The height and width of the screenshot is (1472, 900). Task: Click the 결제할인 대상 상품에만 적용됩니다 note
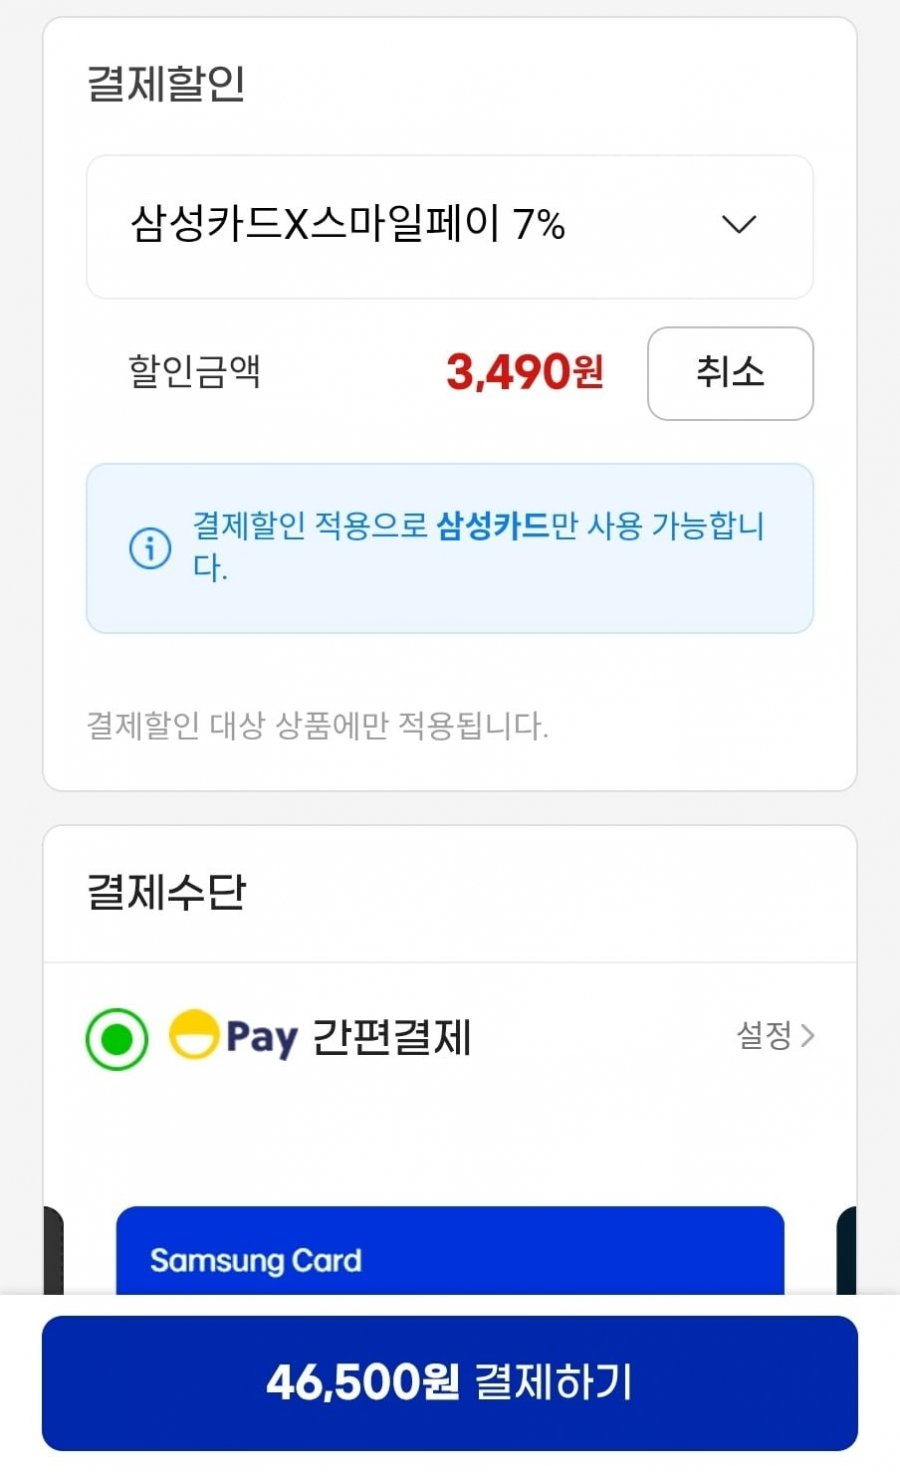click(318, 725)
